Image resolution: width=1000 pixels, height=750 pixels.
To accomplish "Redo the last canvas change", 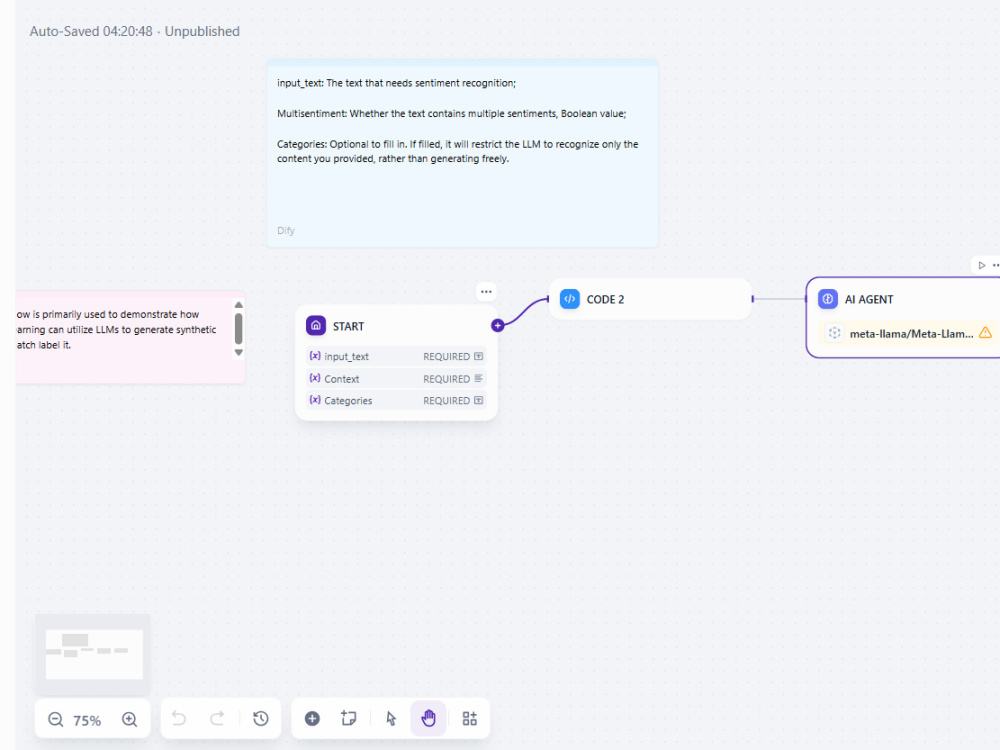I will [217, 719].
